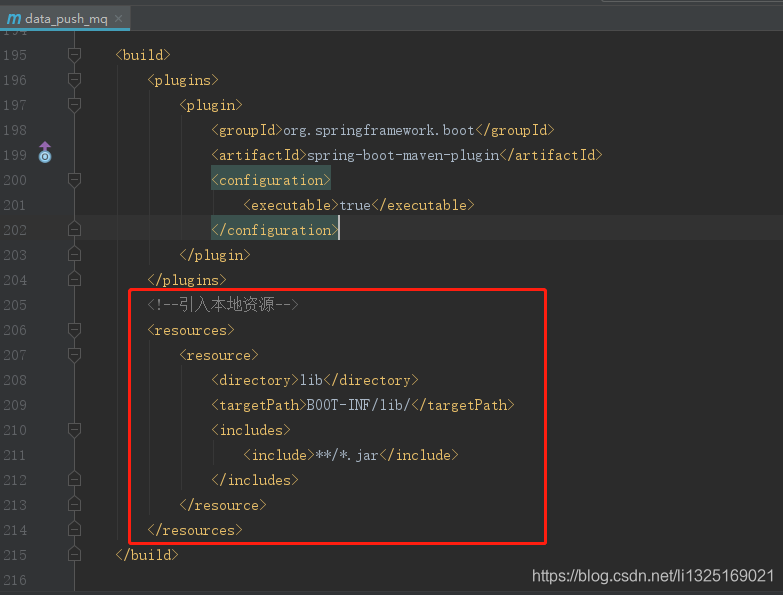This screenshot has height=595, width=783.
Task: Click the fold end marker at line 204
Action: pyautogui.click(x=74, y=279)
